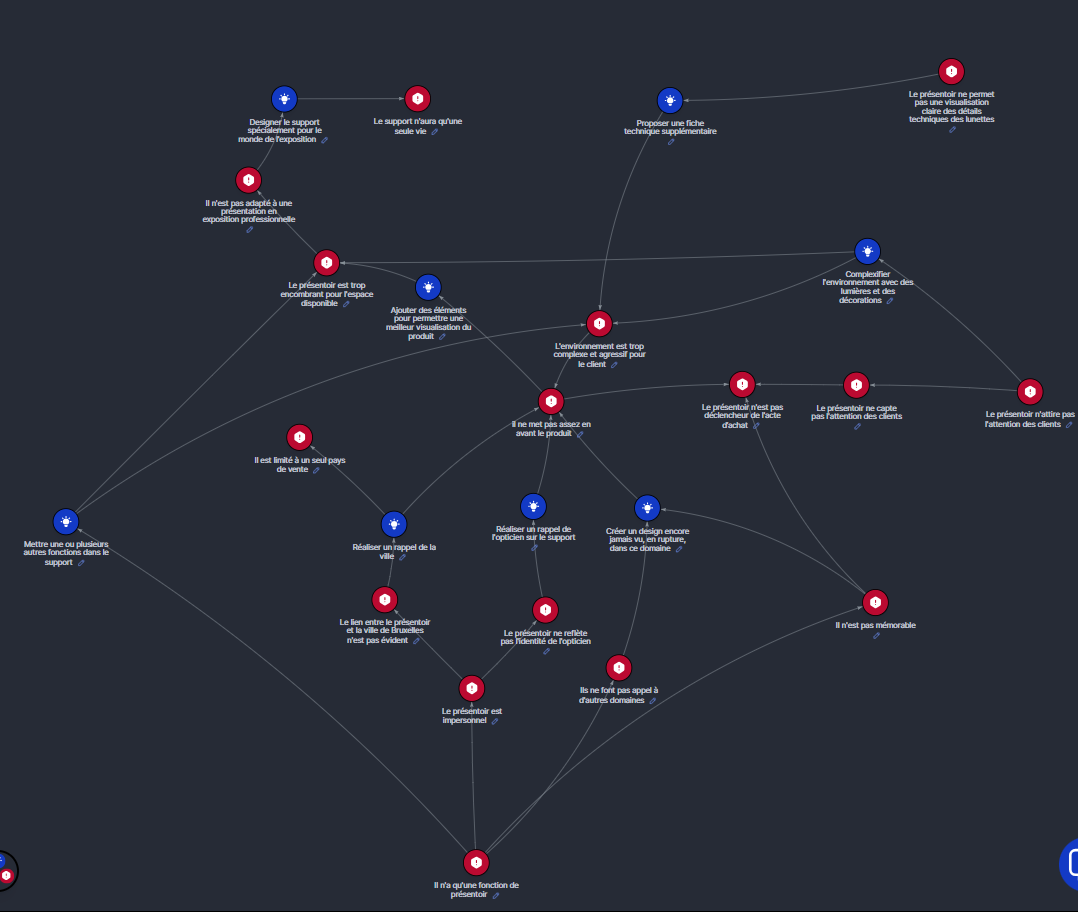Select red node 'L'environnement est trop complexe et agressif'

(x=600, y=324)
